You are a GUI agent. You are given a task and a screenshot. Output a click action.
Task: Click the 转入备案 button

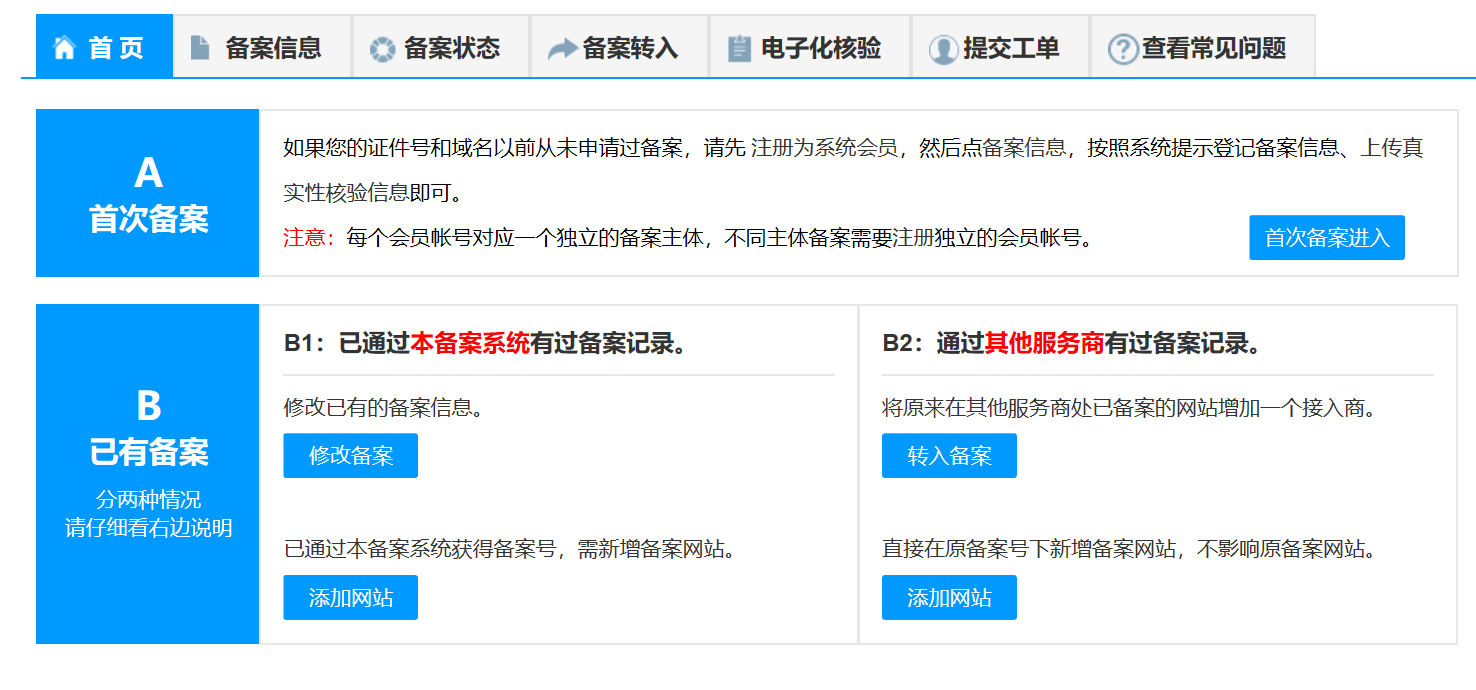pos(949,456)
